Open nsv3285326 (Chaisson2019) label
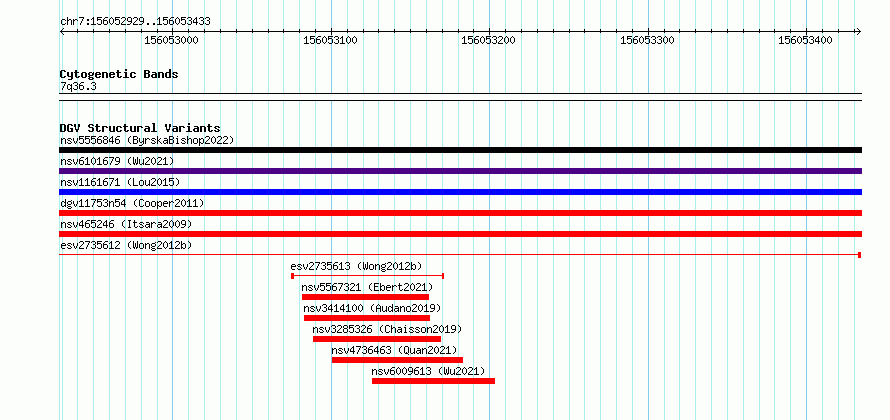 387,329
